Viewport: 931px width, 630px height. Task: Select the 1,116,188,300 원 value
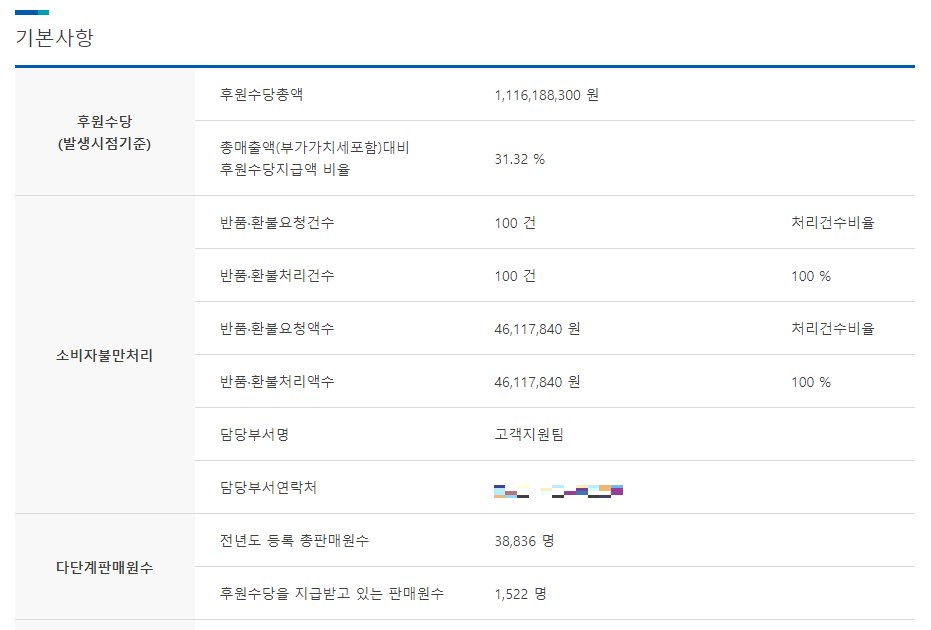[x=546, y=95]
